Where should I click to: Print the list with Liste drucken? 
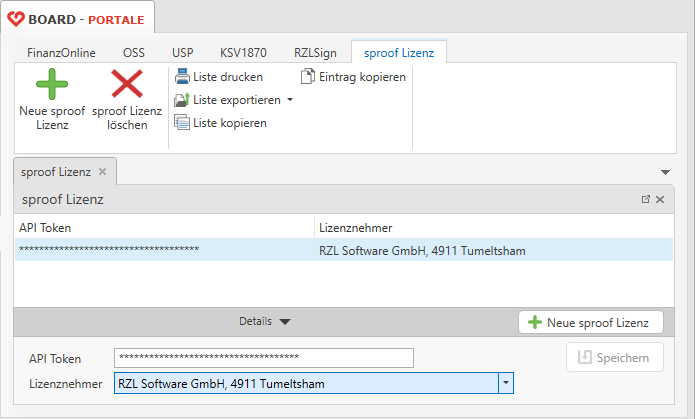(218, 77)
